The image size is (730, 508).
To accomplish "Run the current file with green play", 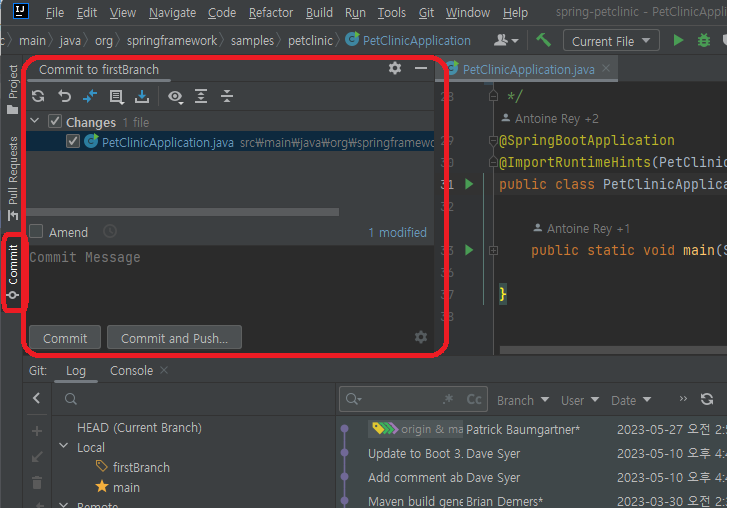I will click(x=678, y=41).
